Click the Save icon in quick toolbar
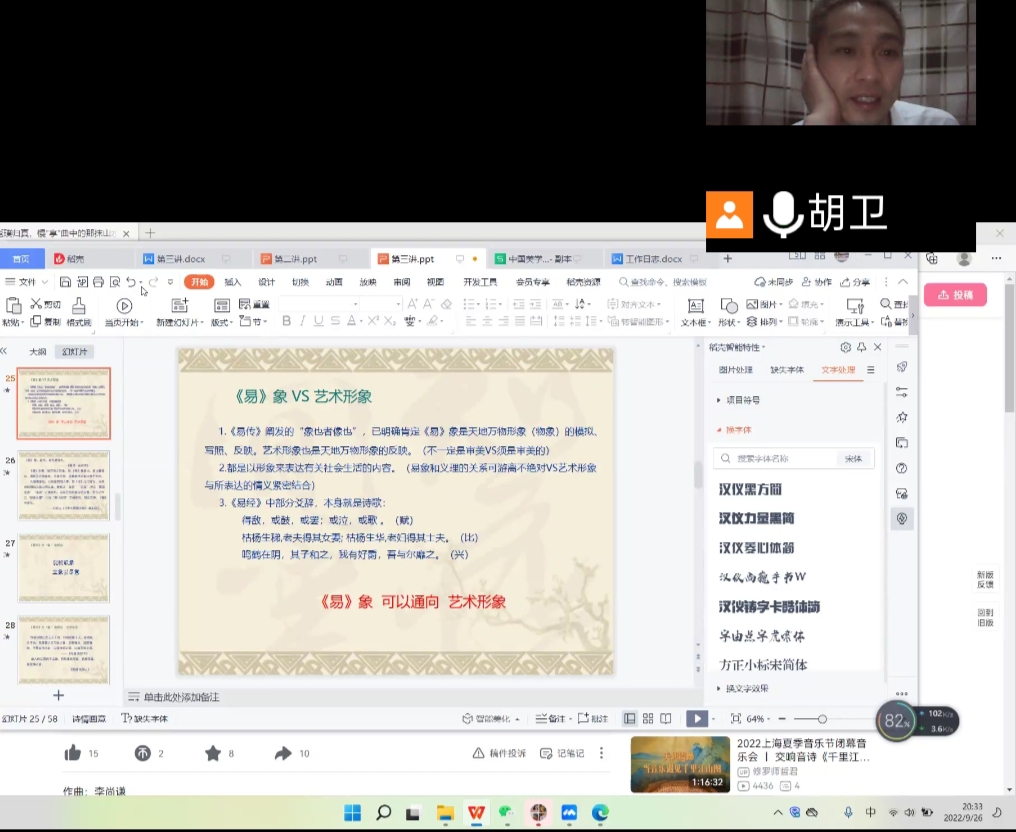The height and width of the screenshot is (832, 1016). (x=65, y=282)
